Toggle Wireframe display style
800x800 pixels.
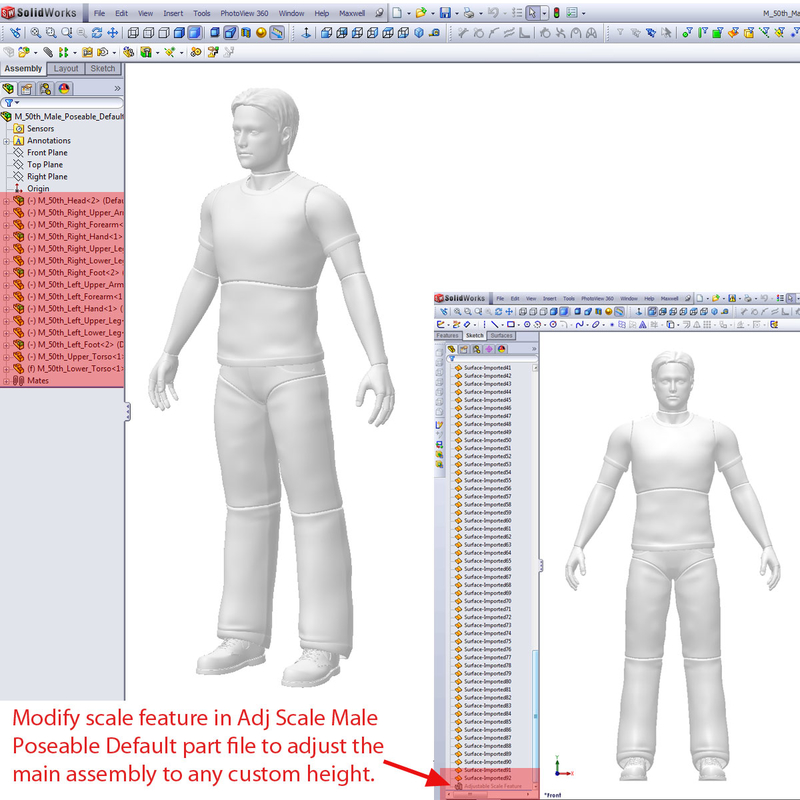tap(132, 33)
